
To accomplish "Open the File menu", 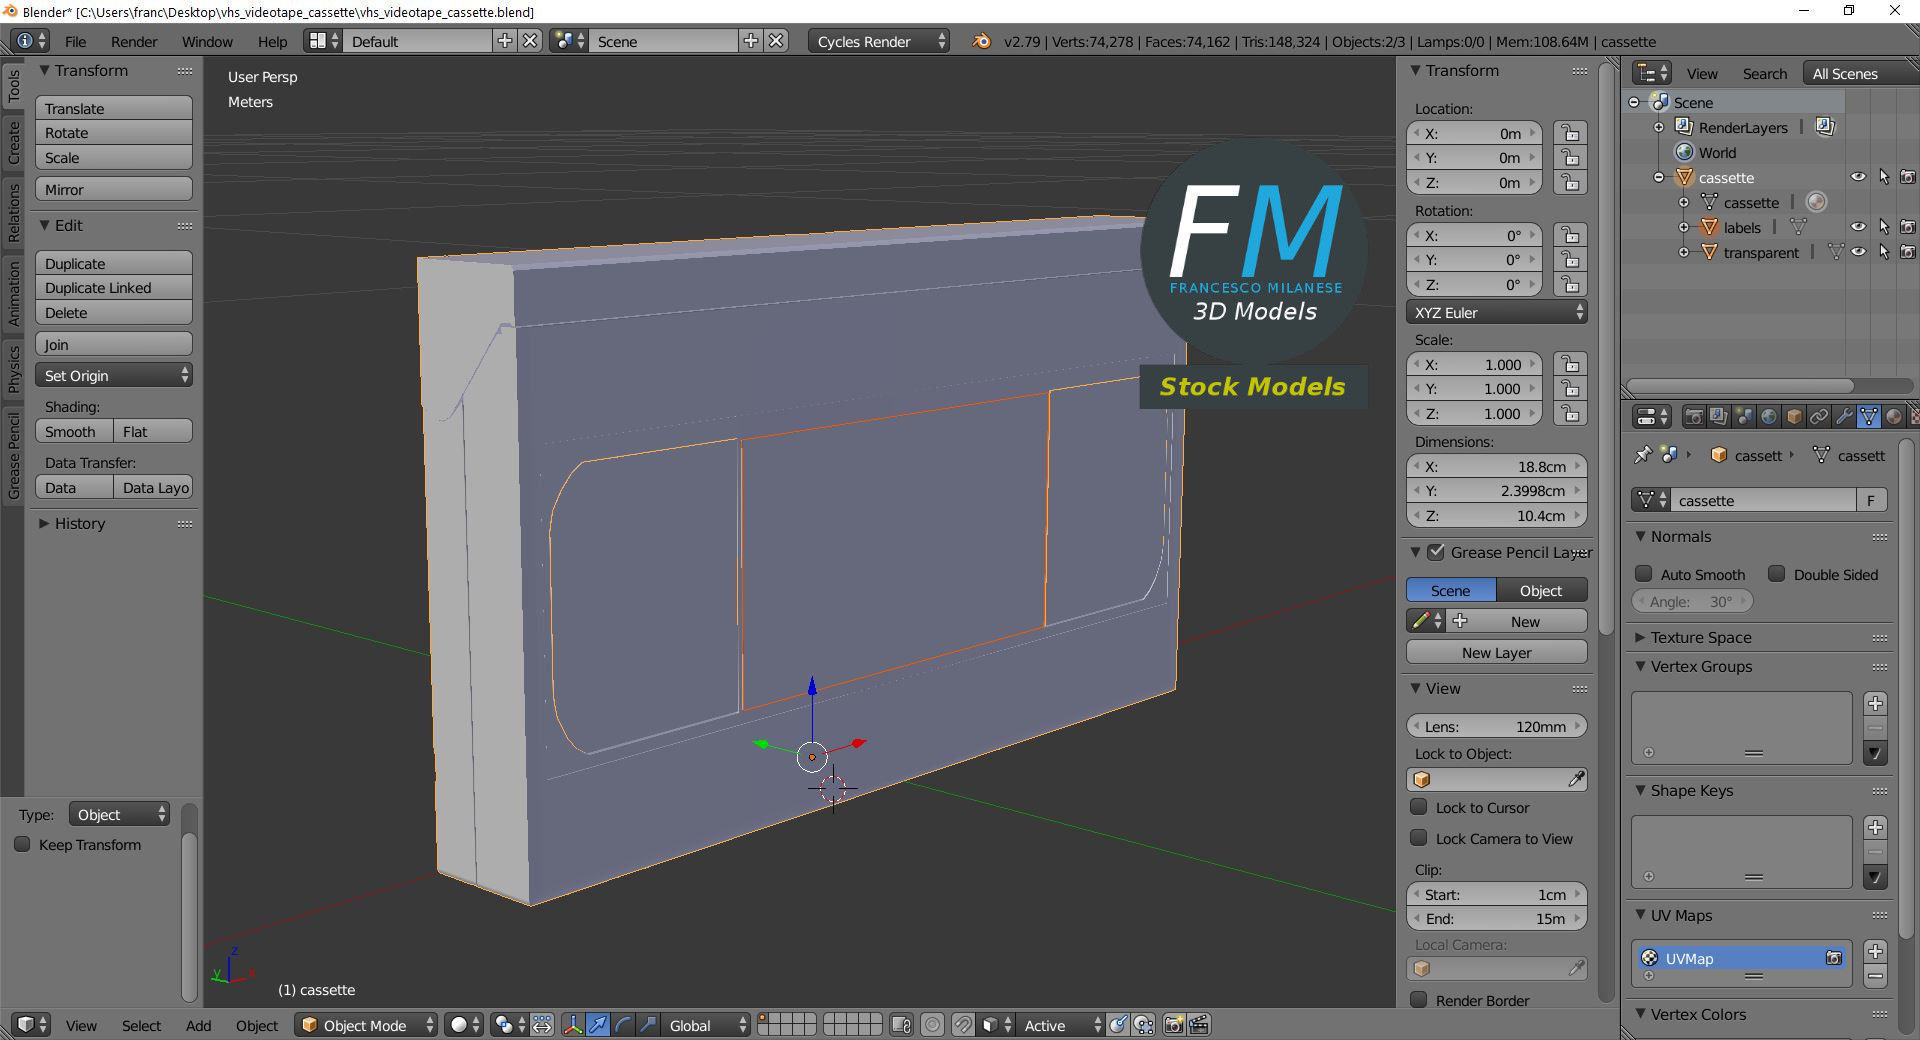I will pos(75,41).
